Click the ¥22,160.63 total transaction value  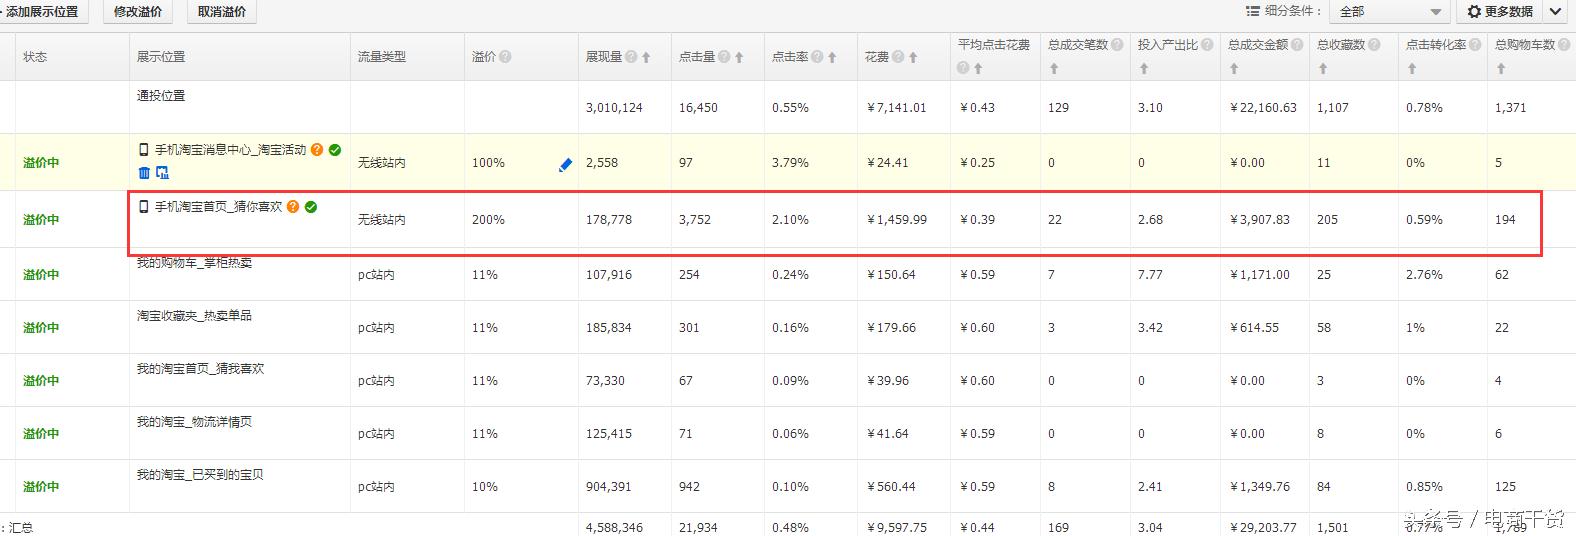pos(1262,108)
